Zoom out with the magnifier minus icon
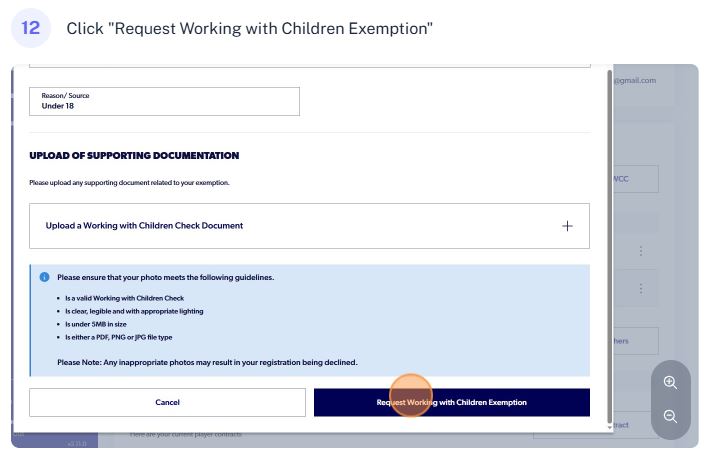Viewport: 704px width, 454px height. pyautogui.click(x=670, y=416)
